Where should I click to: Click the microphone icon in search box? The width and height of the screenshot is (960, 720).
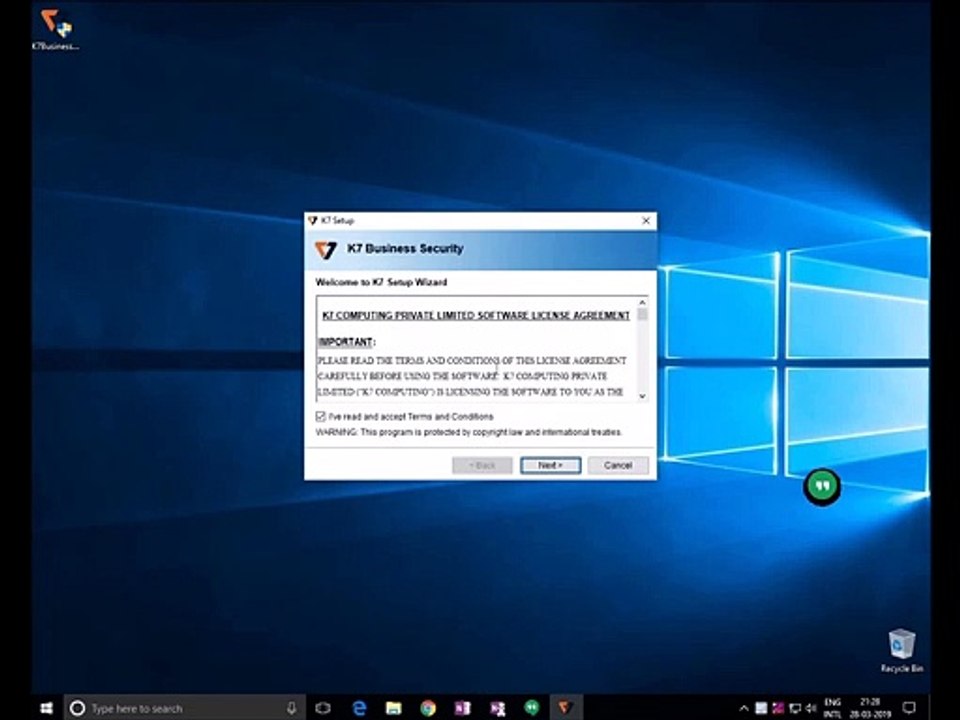coord(291,708)
